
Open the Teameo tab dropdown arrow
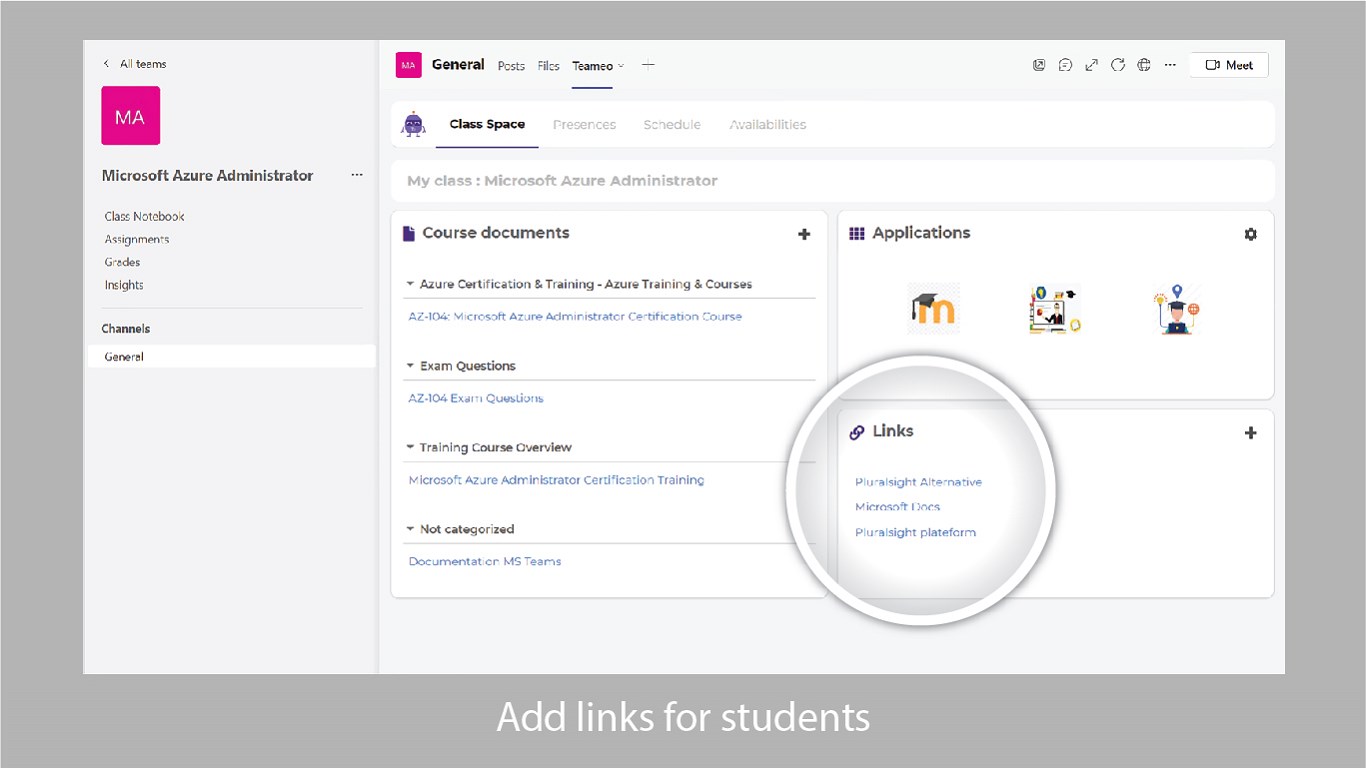pos(621,66)
